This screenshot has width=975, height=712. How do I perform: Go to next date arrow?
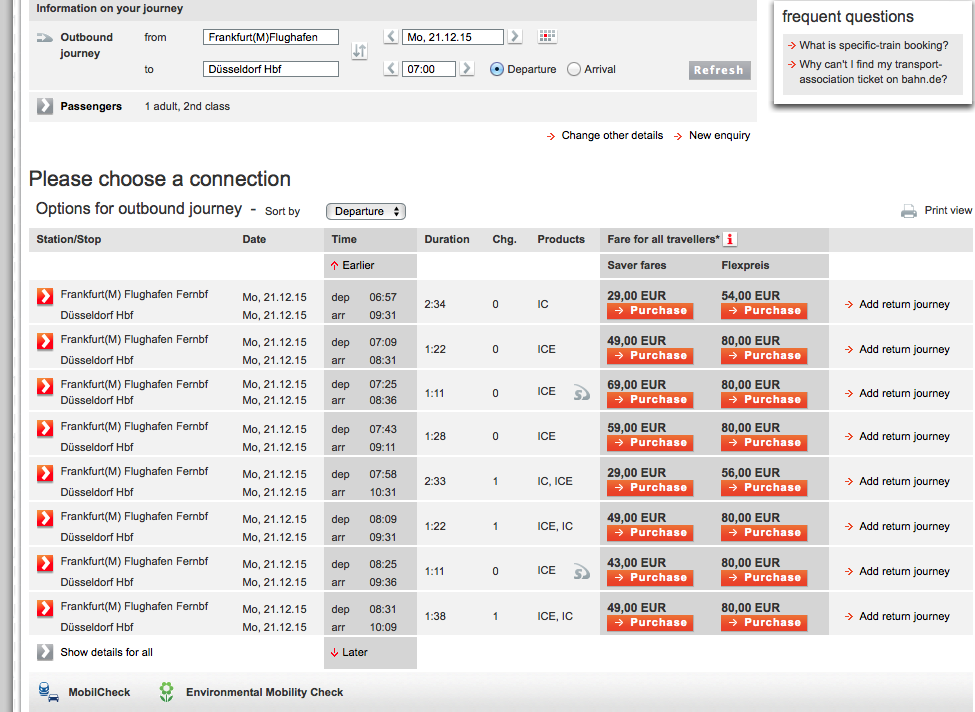tap(515, 37)
